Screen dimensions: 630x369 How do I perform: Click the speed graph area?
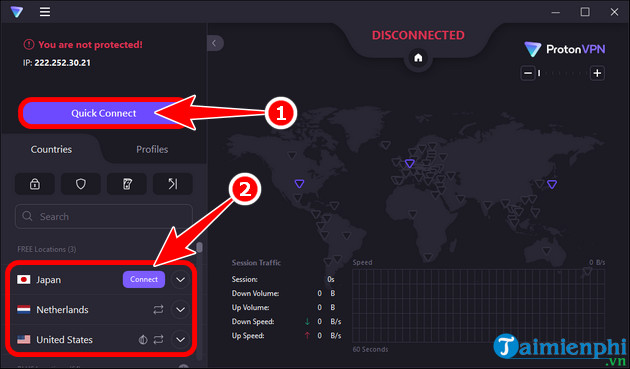click(479, 306)
